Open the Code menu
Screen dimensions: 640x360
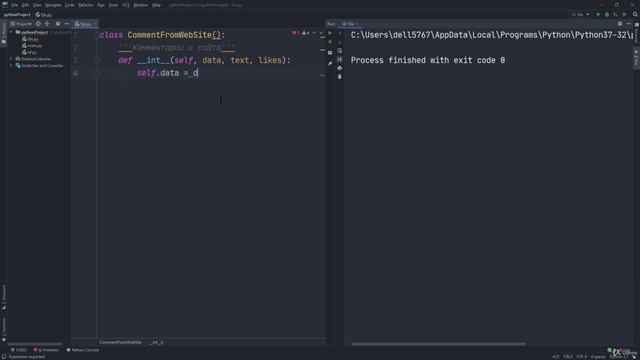[x=70, y=5]
